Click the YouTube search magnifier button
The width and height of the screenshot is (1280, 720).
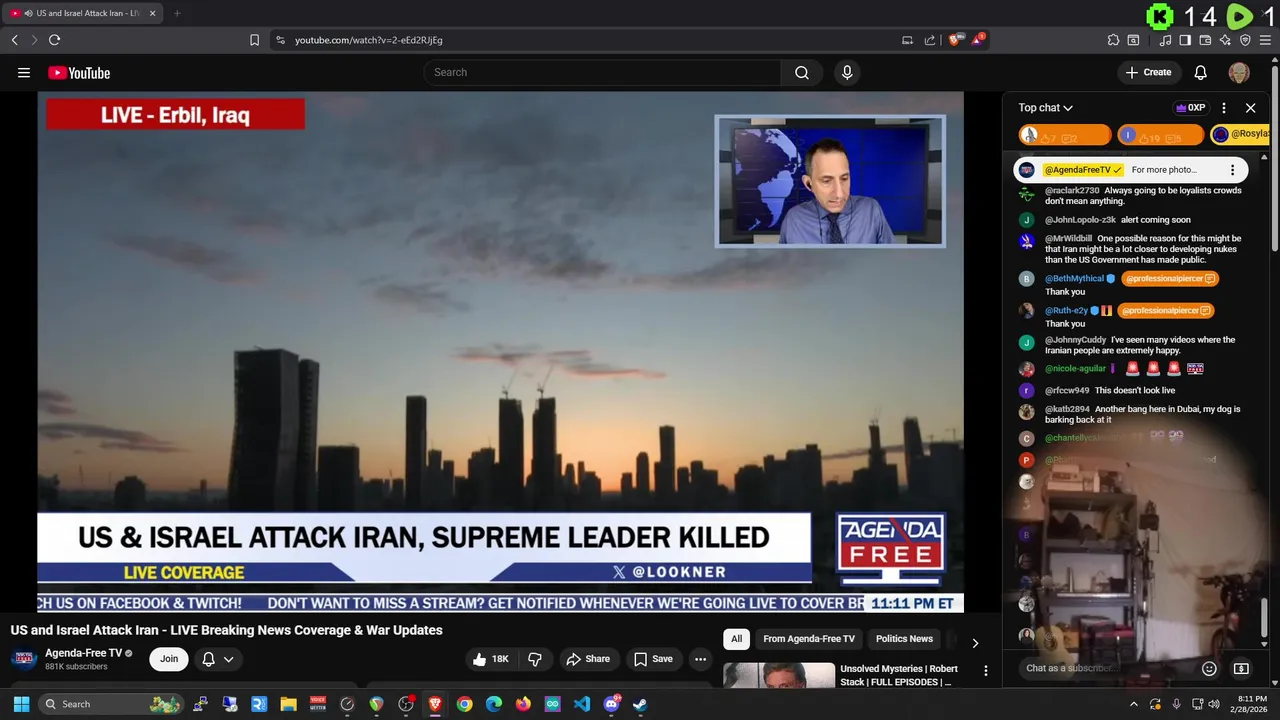802,72
